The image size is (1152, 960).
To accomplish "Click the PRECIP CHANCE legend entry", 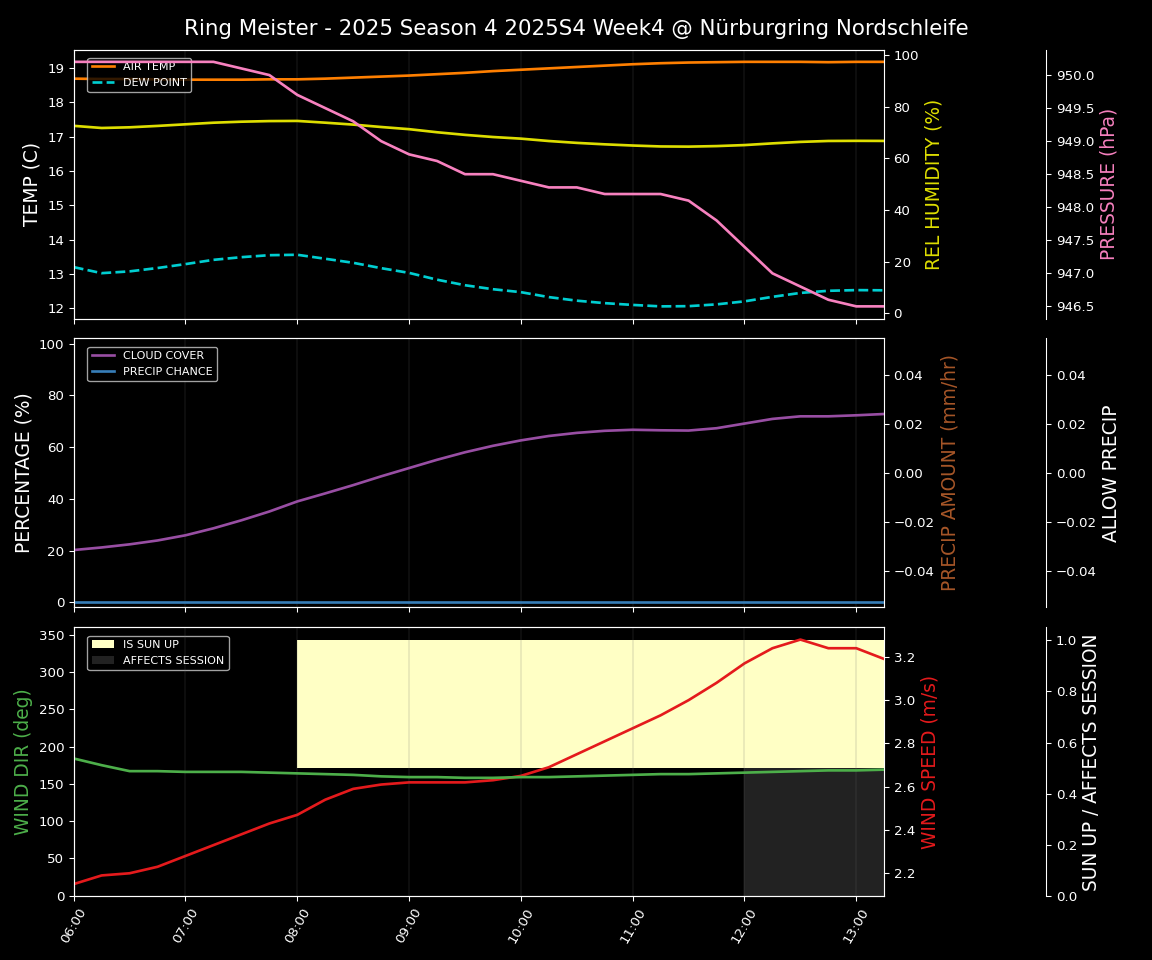I will tap(167, 372).
